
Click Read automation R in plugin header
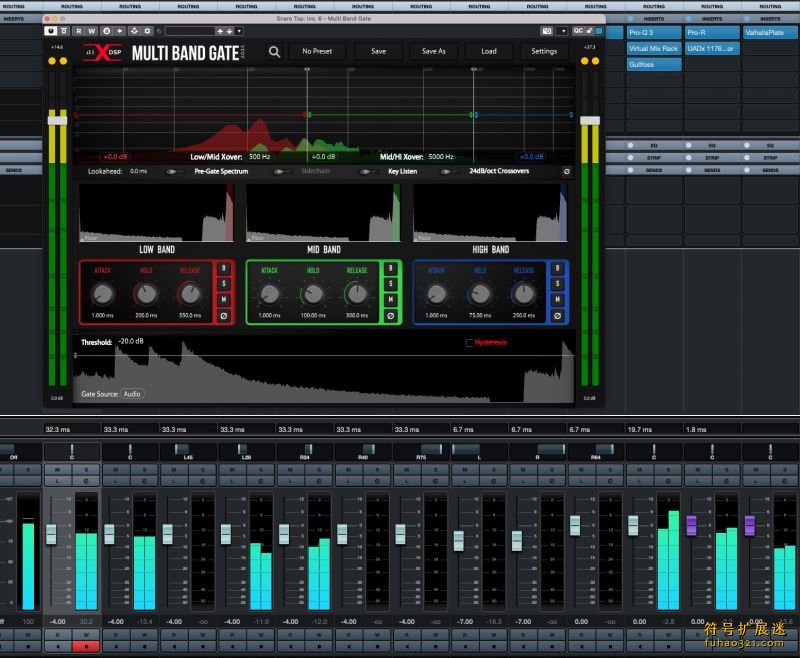coord(79,31)
